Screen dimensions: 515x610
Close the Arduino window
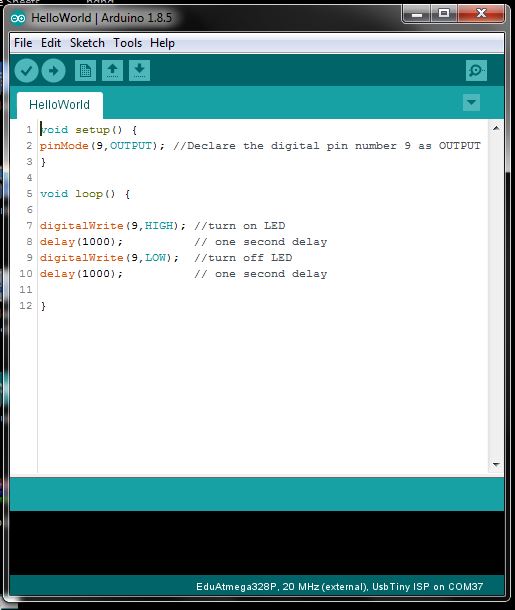point(482,14)
